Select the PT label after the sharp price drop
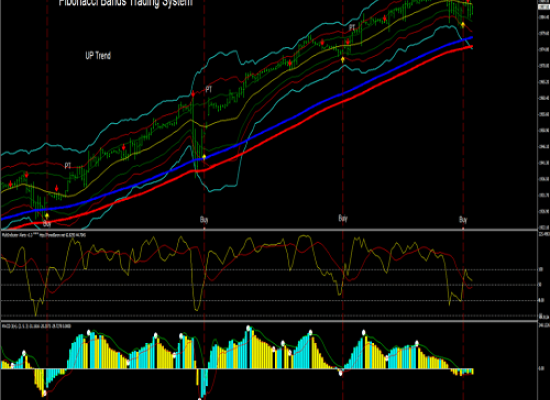 [209, 90]
